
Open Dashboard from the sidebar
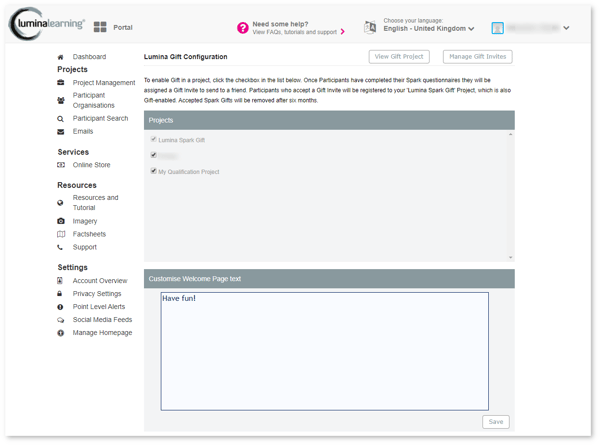[x=90, y=57]
